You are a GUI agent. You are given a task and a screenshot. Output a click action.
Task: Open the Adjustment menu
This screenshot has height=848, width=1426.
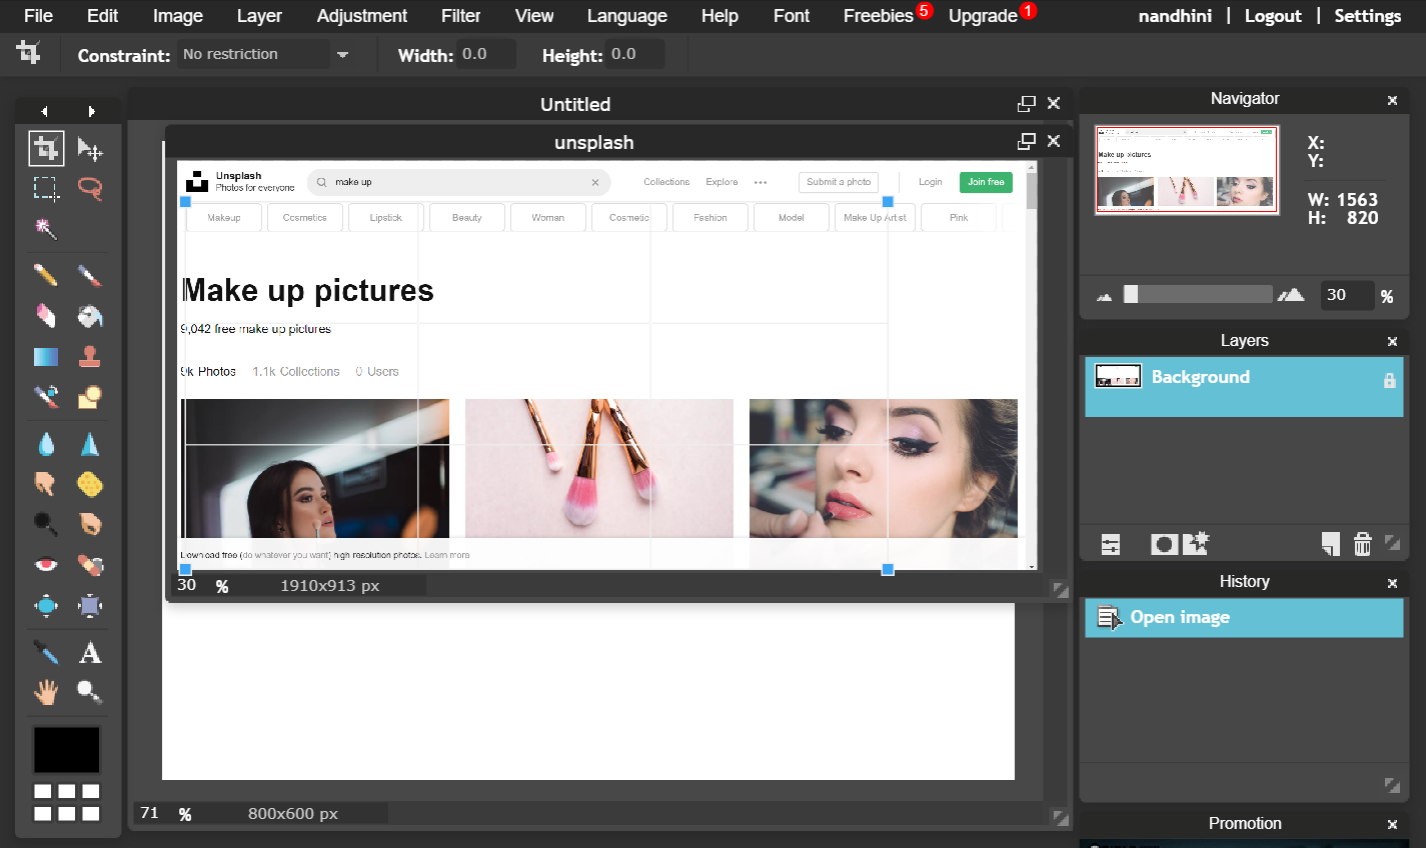361,16
